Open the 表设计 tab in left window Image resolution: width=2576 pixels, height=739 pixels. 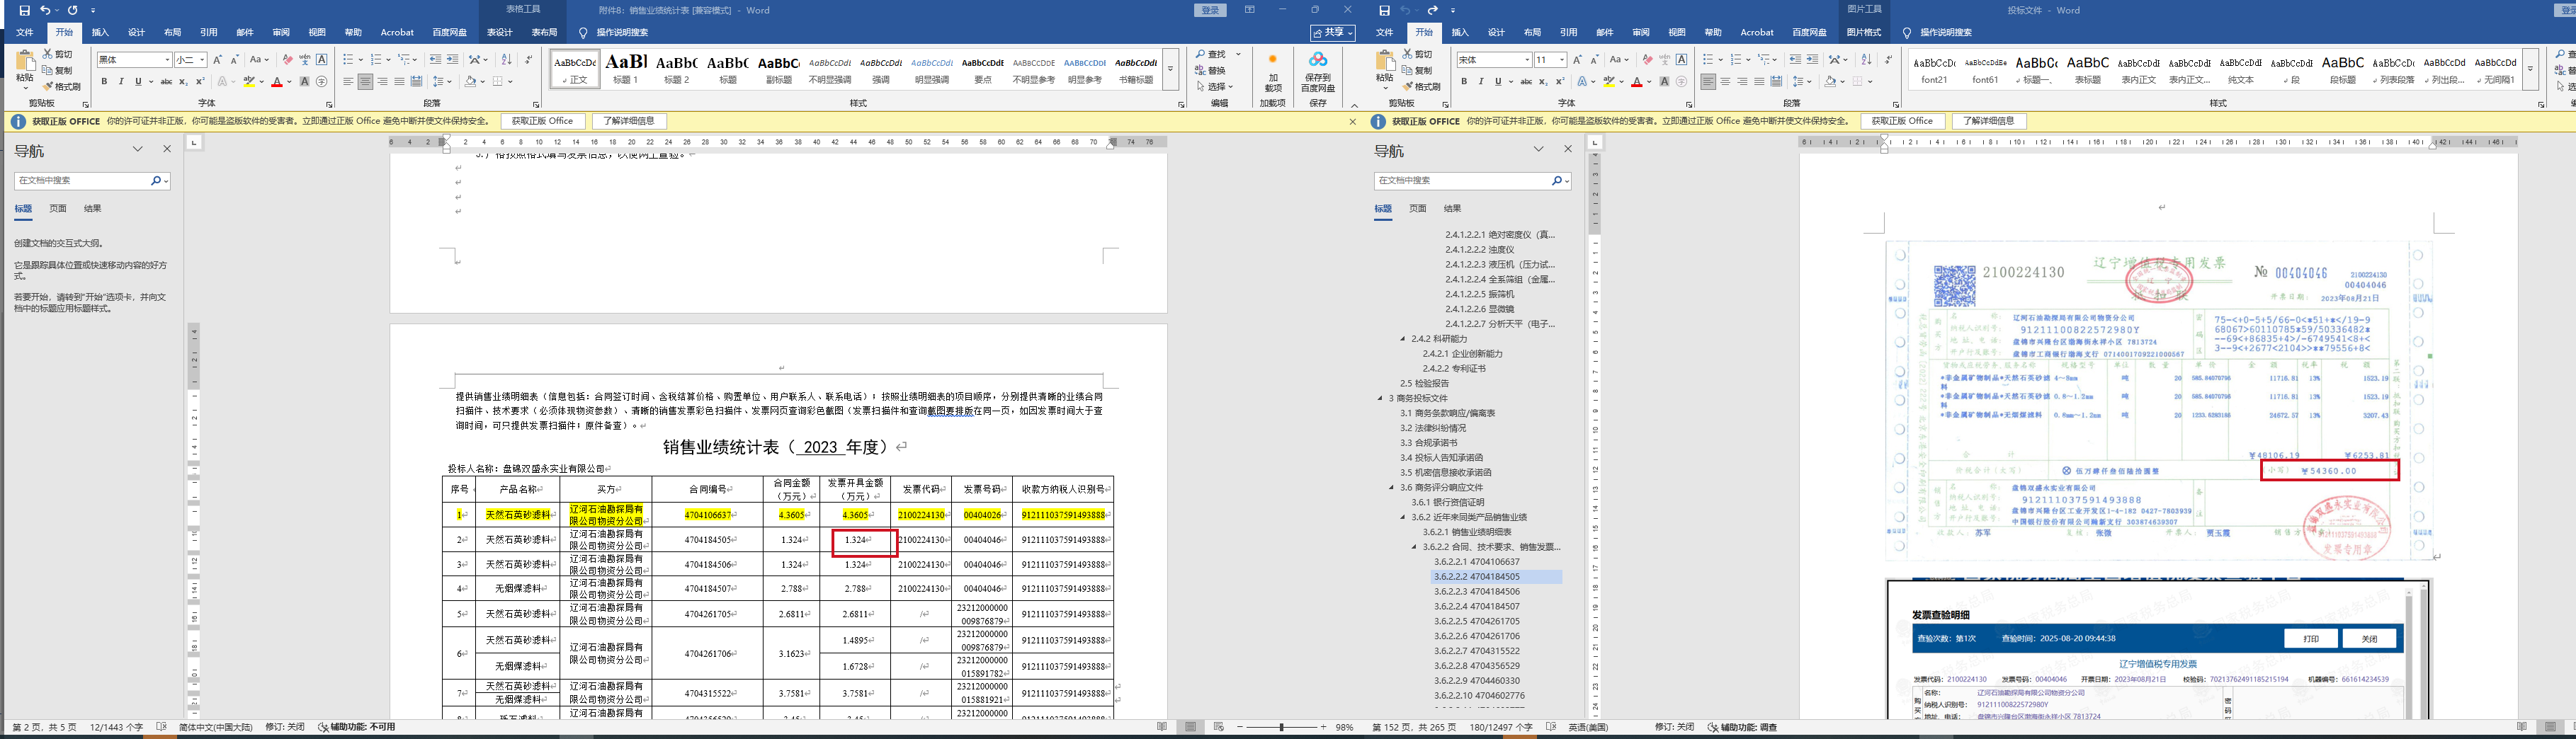(x=499, y=32)
